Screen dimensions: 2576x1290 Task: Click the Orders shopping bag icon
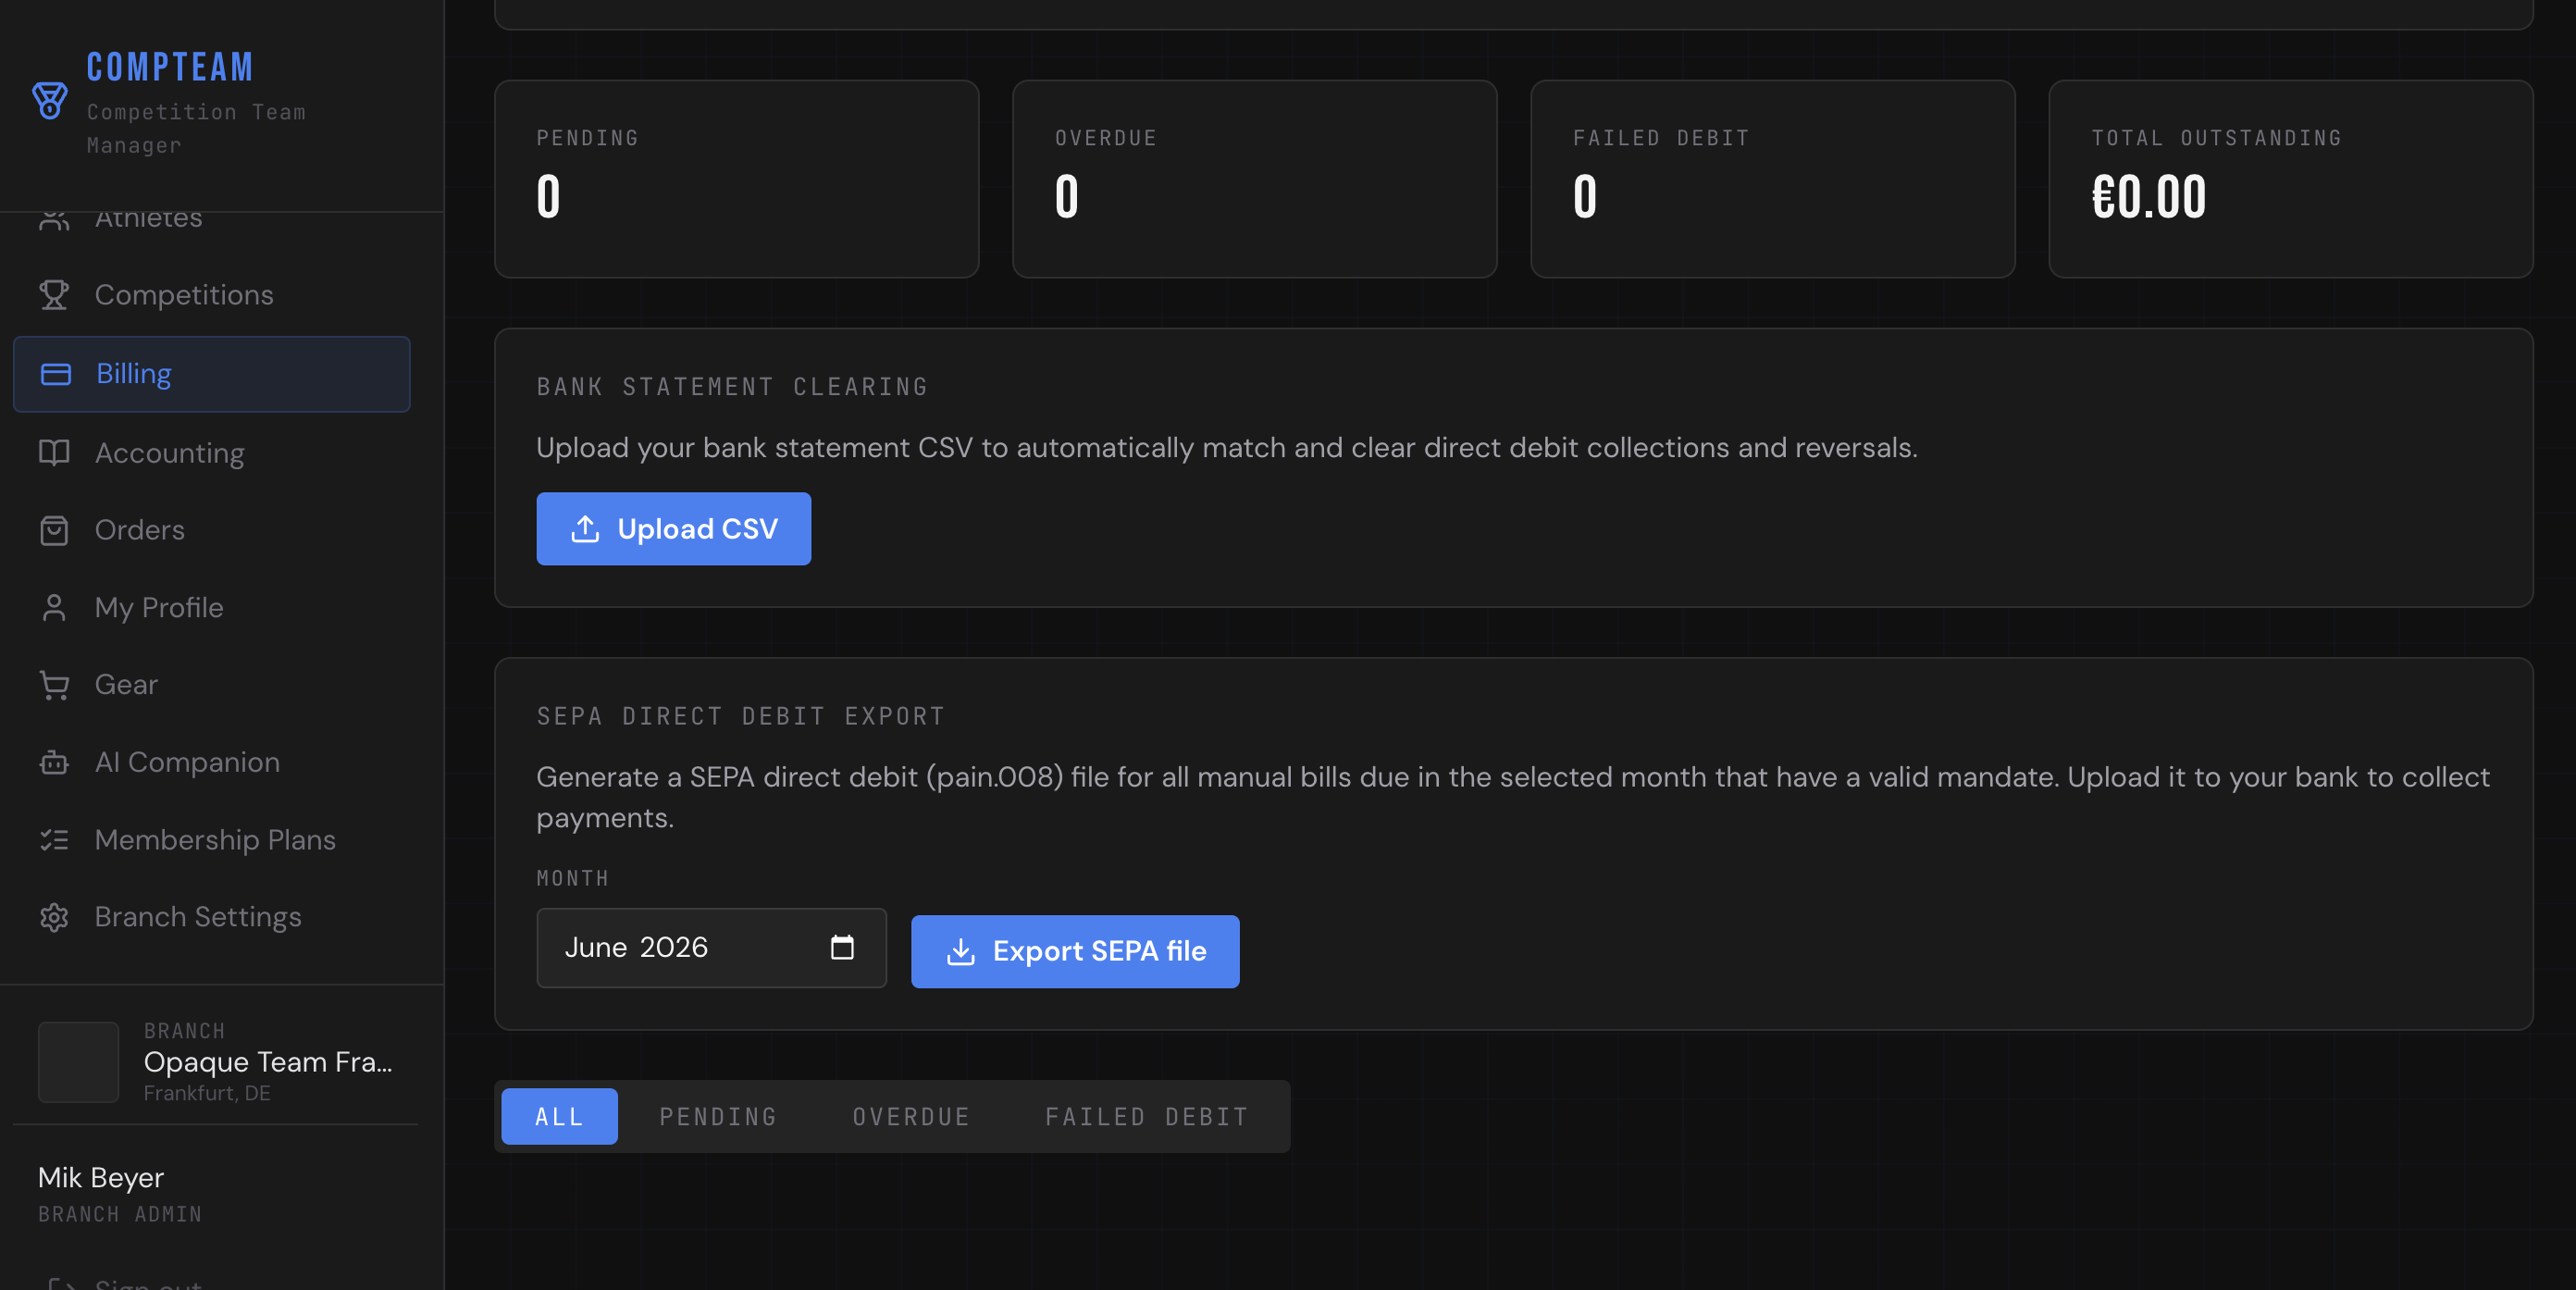pos(54,530)
